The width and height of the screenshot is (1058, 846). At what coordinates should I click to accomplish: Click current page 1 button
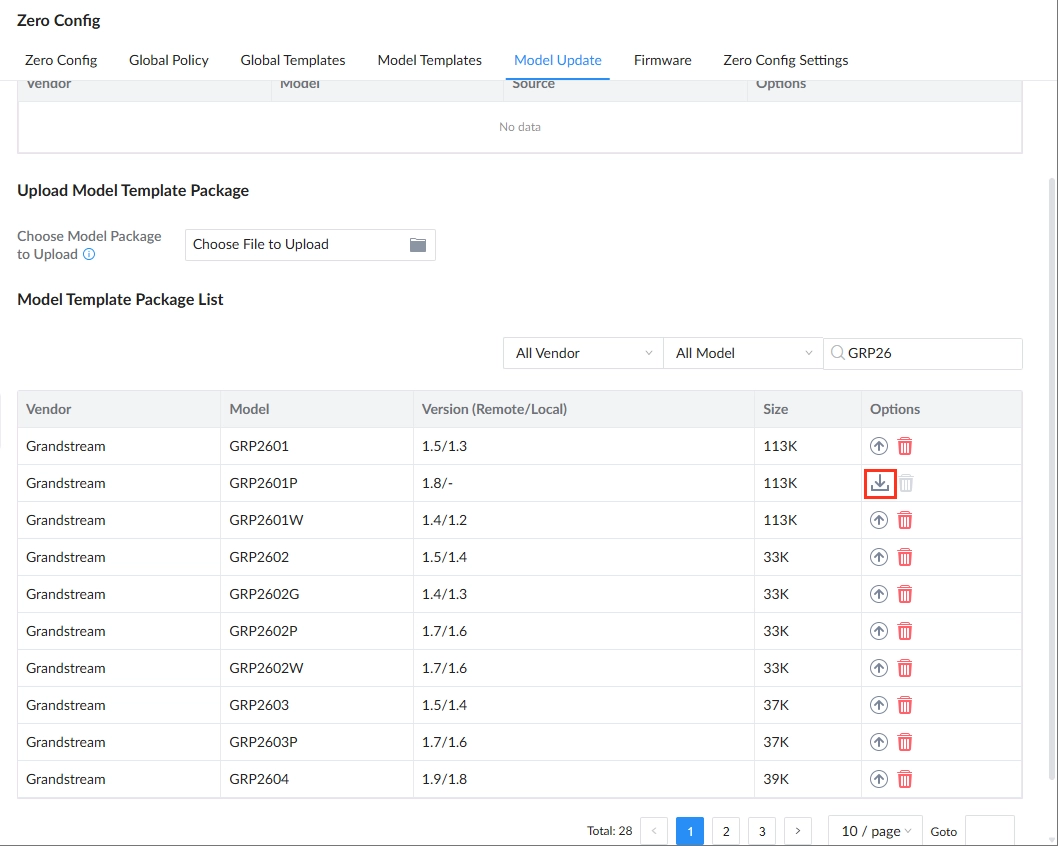click(690, 831)
